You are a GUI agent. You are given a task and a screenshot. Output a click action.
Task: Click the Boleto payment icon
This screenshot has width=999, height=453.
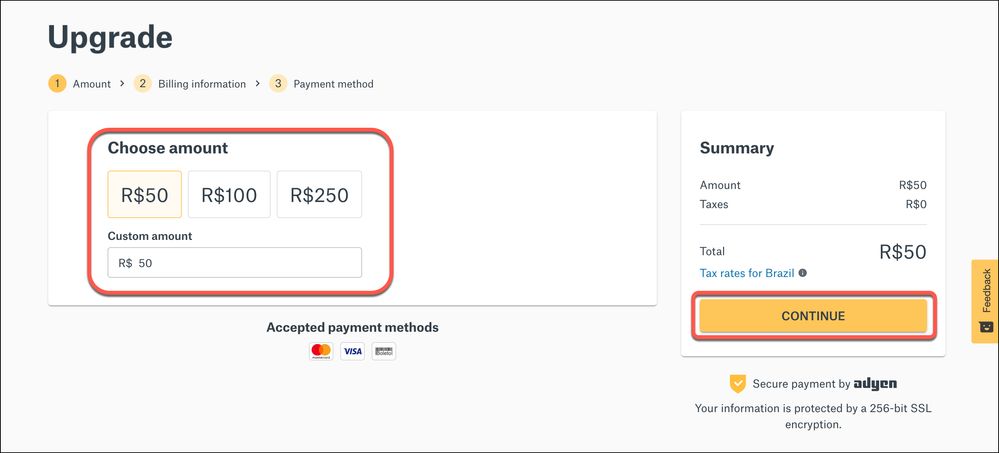(383, 351)
